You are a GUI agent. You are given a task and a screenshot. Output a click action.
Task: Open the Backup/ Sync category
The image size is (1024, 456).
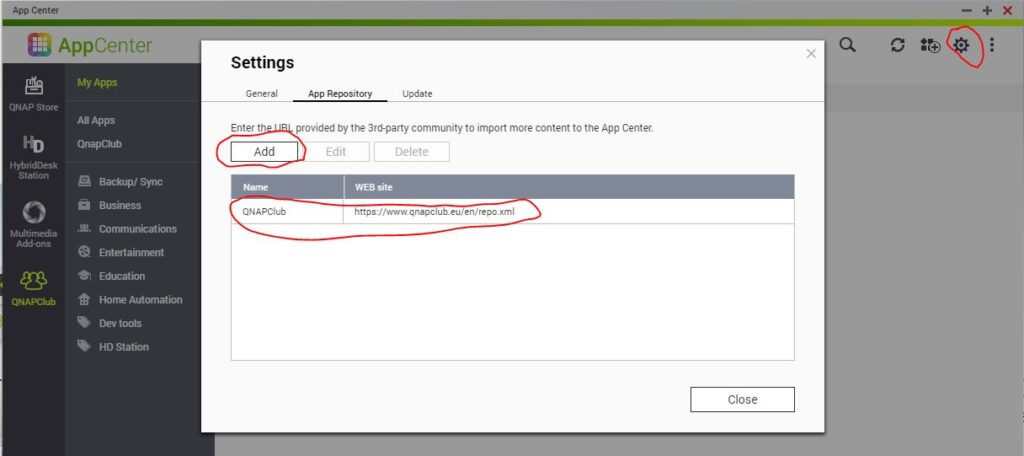coord(131,182)
